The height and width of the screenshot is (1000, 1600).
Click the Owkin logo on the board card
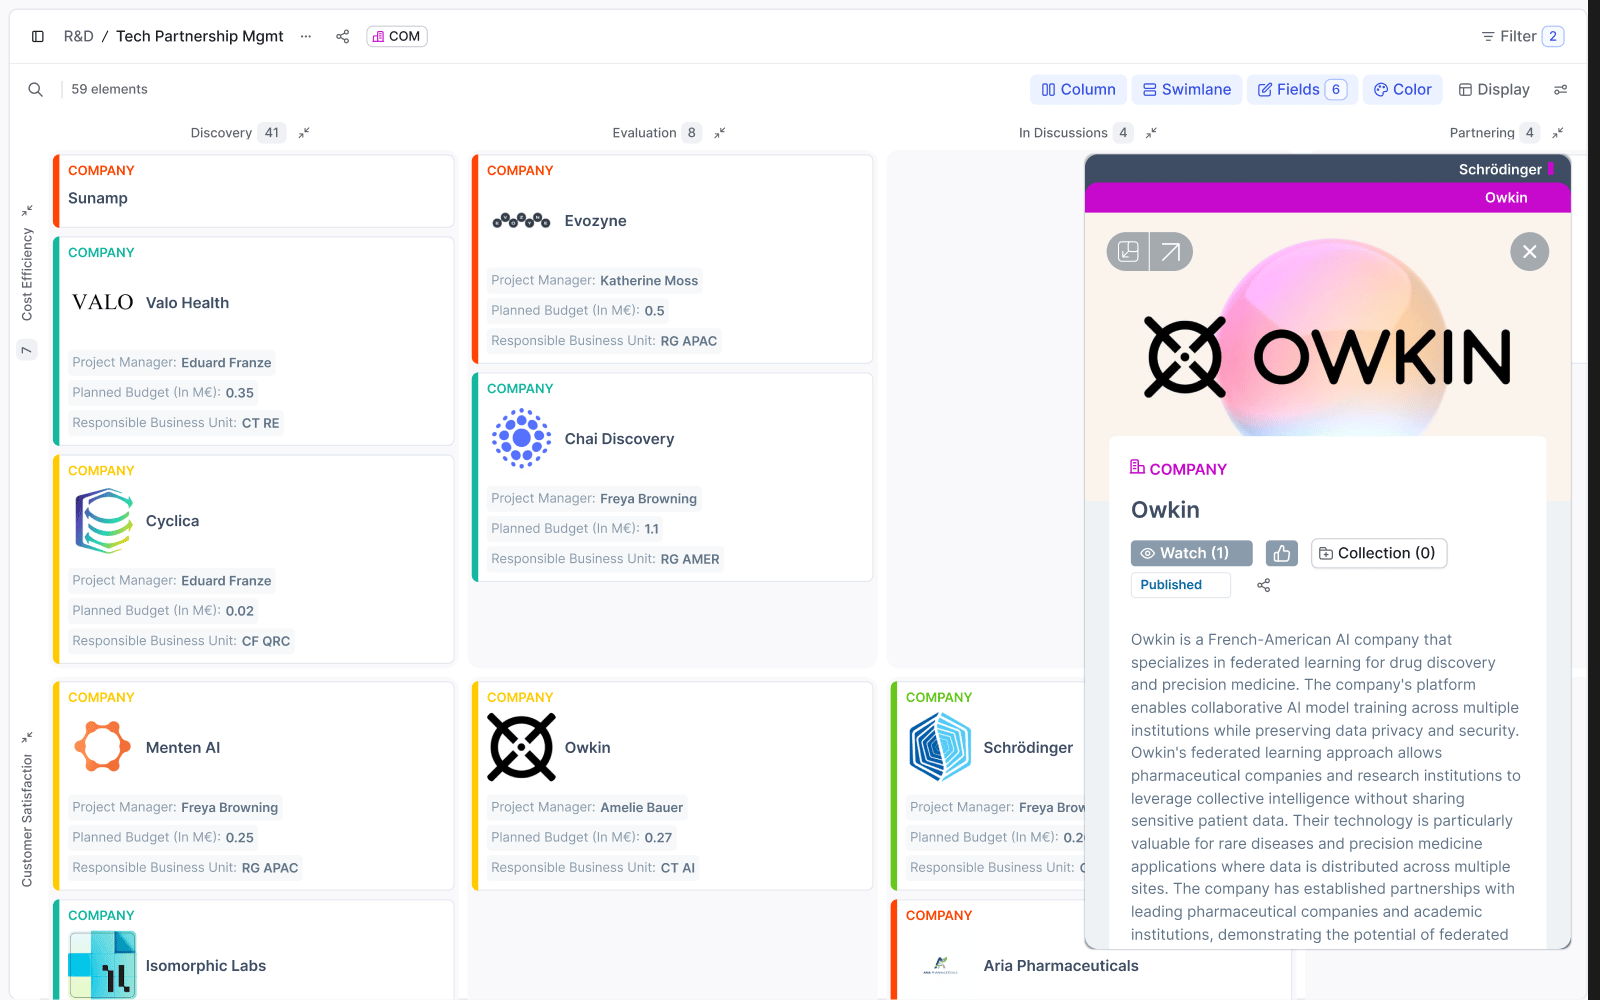pyautogui.click(x=521, y=747)
